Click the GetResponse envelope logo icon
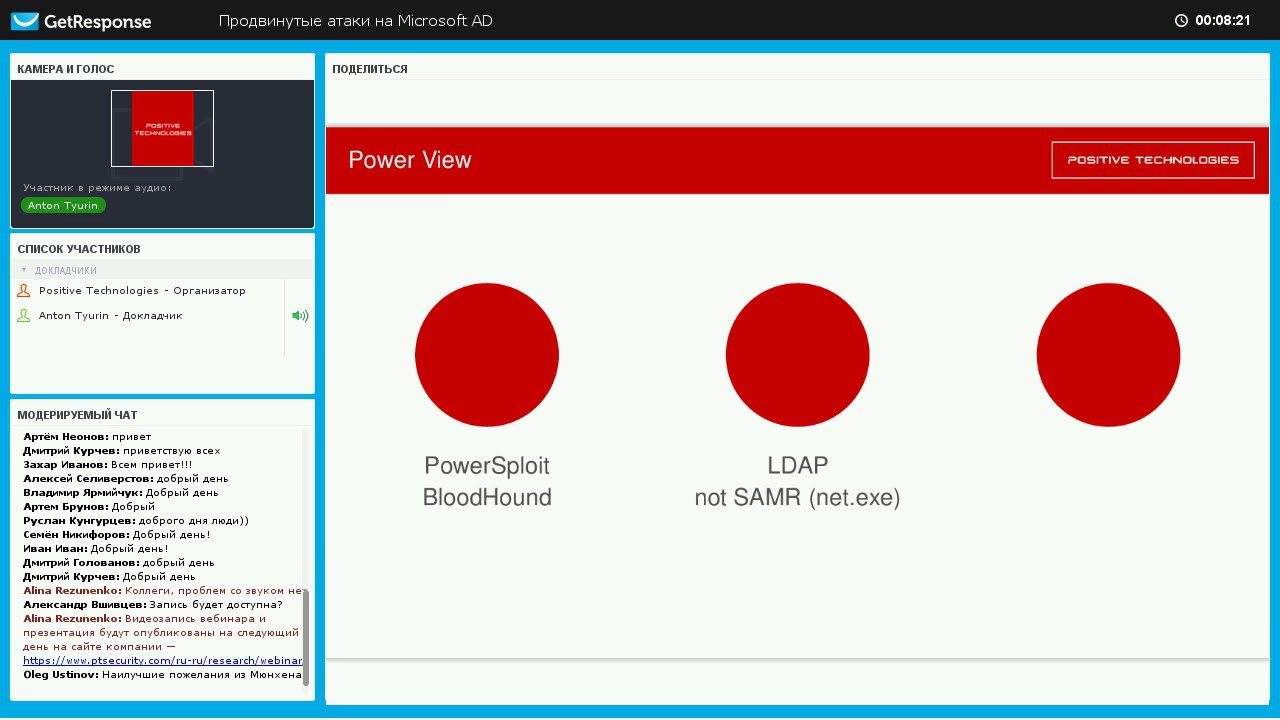This screenshot has height=720, width=1280. click(x=25, y=21)
